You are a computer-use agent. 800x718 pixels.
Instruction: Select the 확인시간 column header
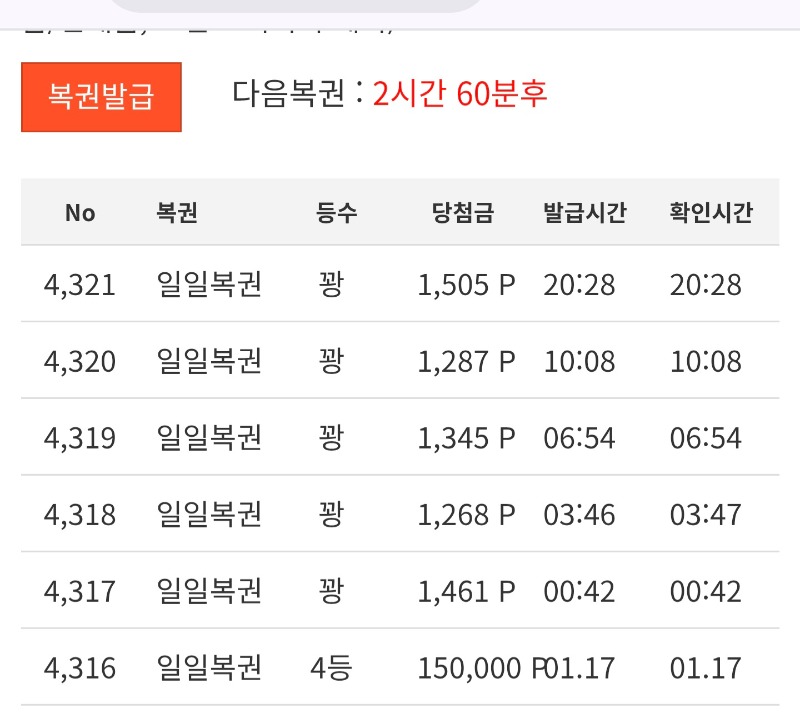(710, 213)
